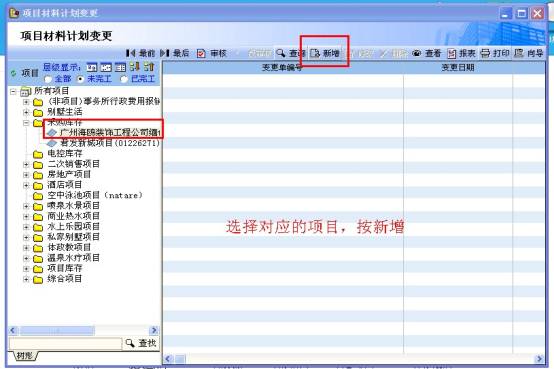The height and width of the screenshot is (369, 554).
Task: Click tree panel scroll-left arrow
Action: (x=13, y=330)
